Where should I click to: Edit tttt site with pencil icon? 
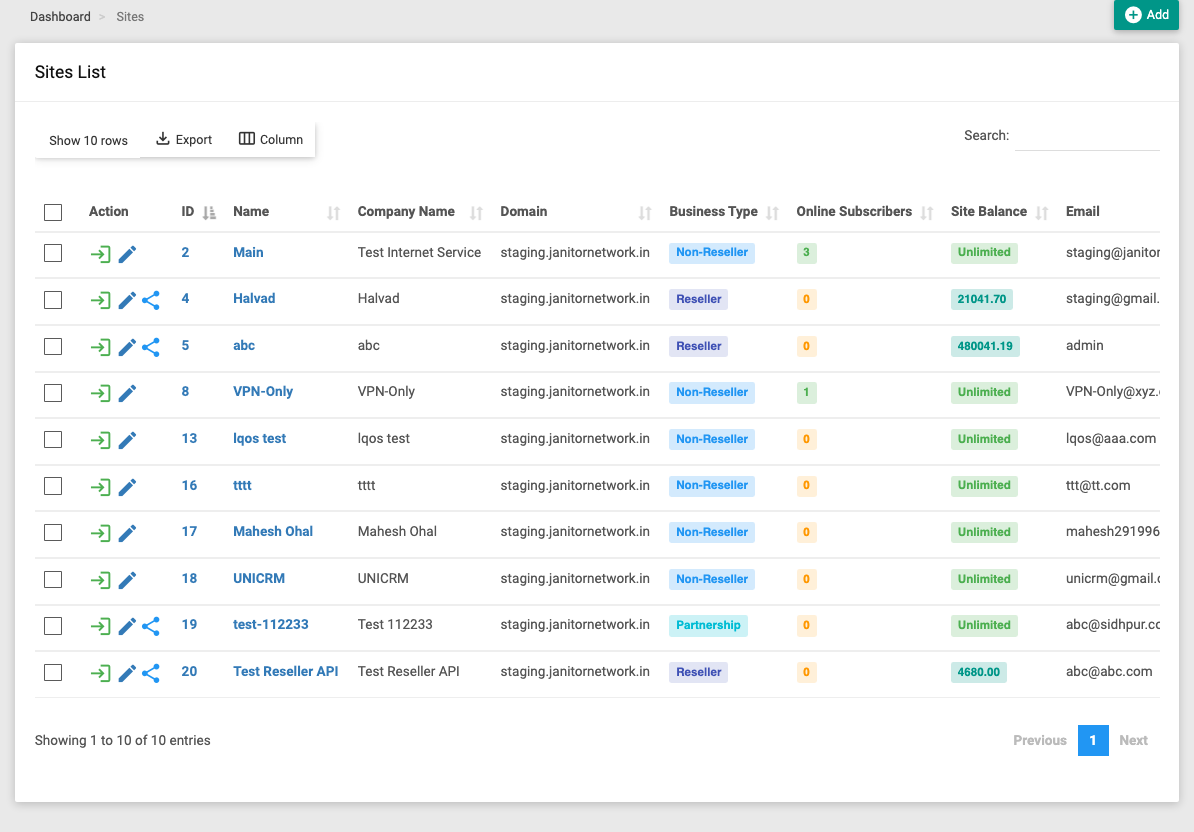pyautogui.click(x=127, y=486)
